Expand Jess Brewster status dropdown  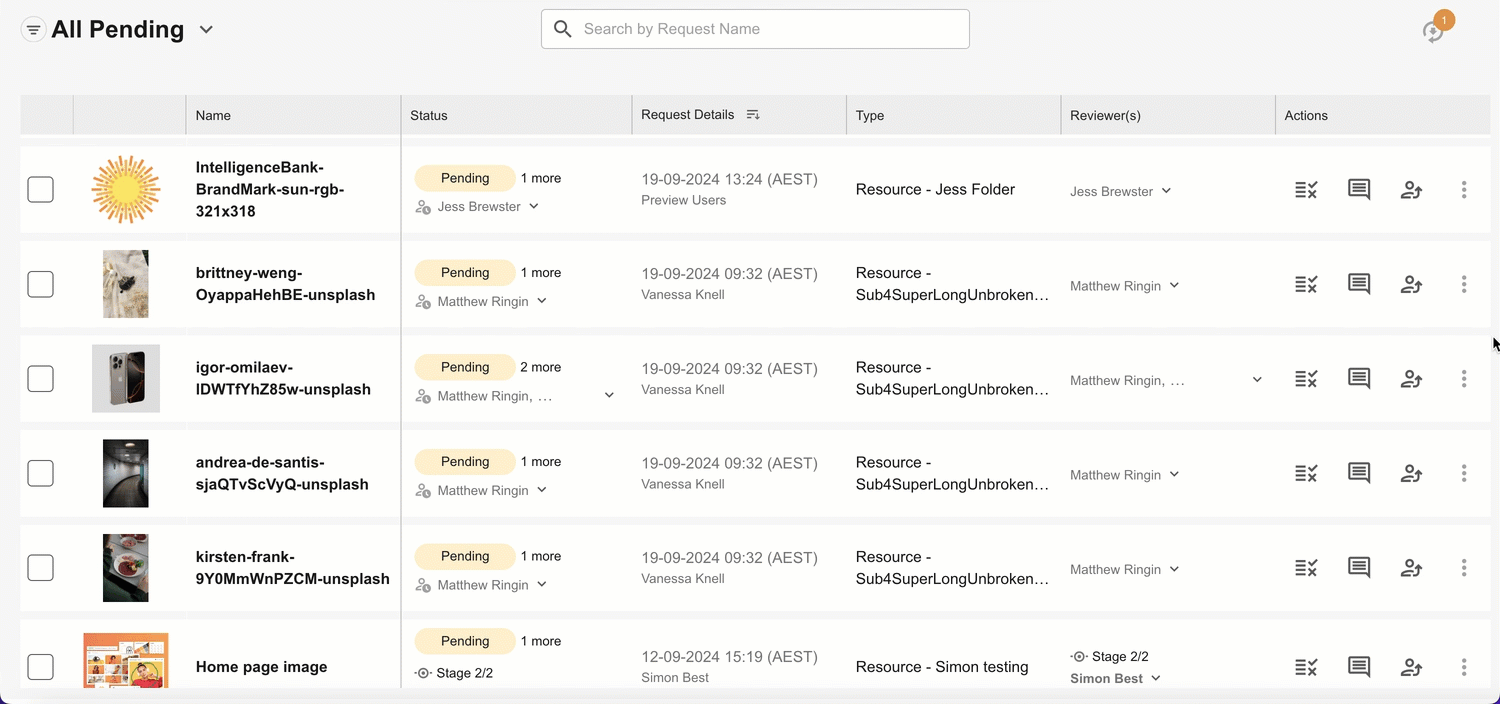click(x=534, y=207)
